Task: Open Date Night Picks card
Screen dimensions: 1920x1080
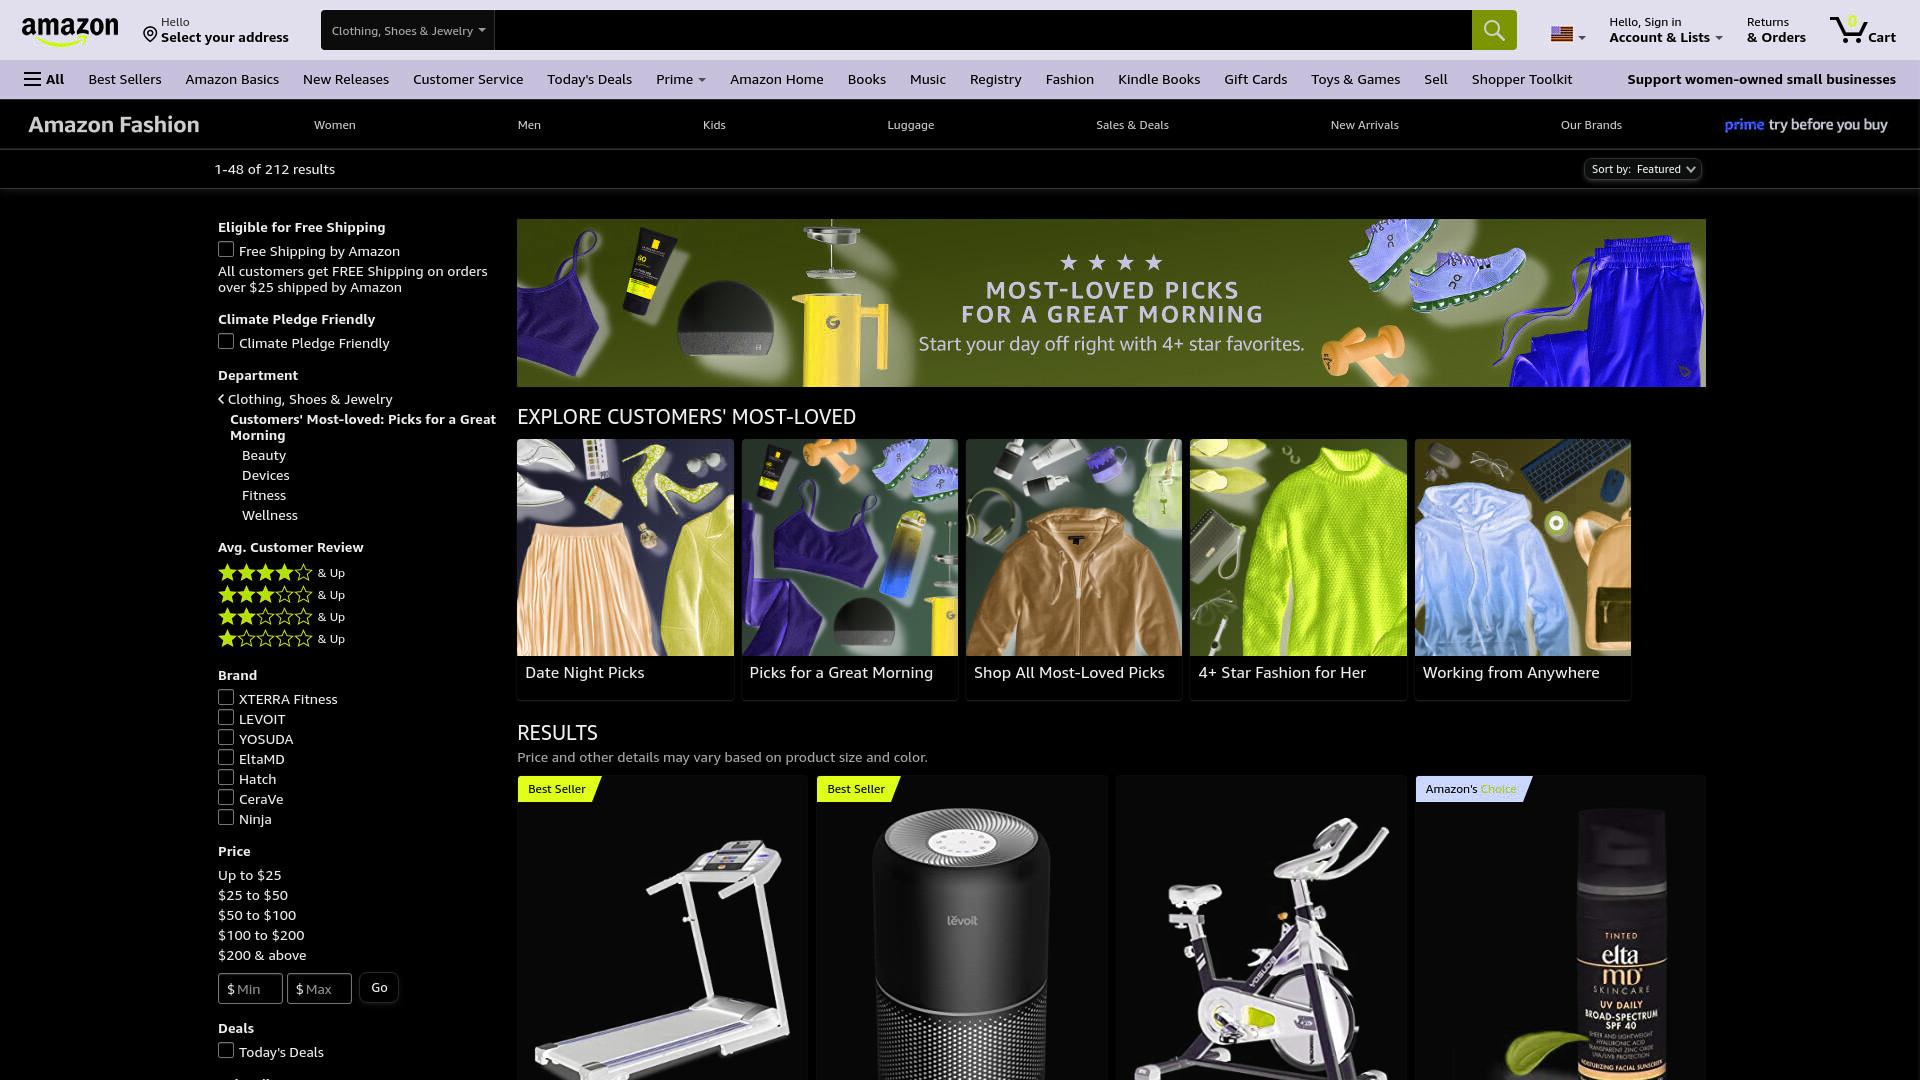Action: [625, 569]
